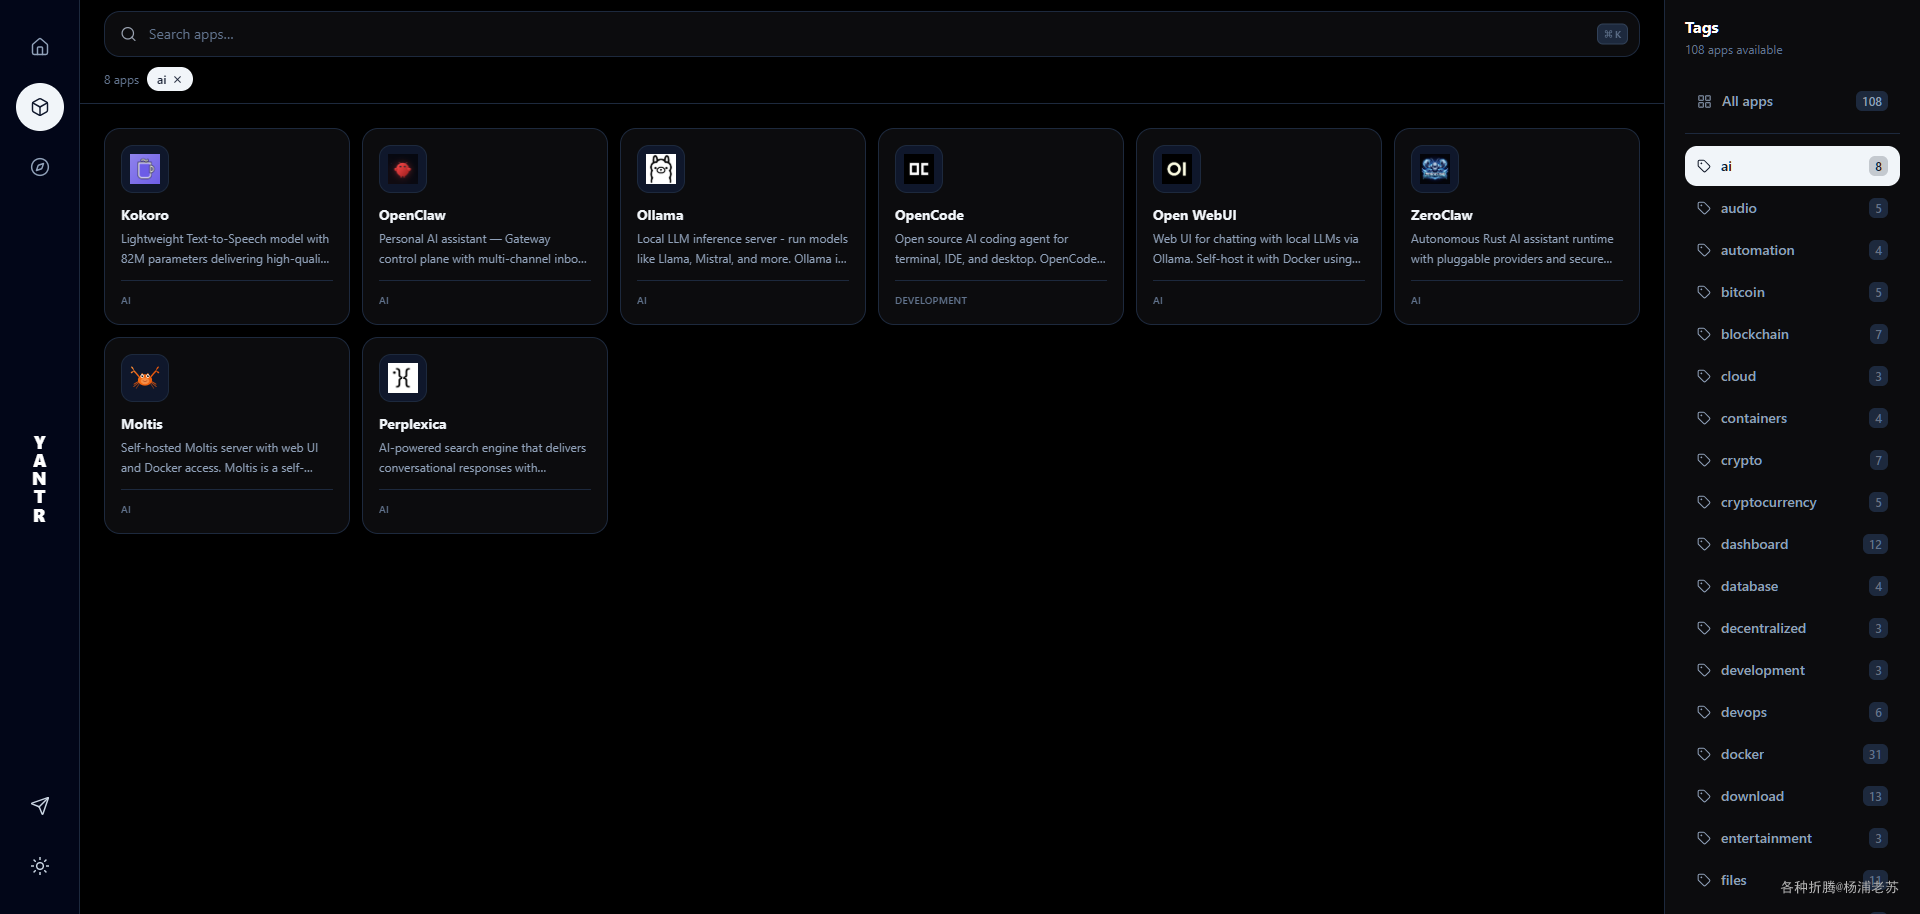
Task: Filter by the decentralized tag
Action: pyautogui.click(x=1792, y=628)
